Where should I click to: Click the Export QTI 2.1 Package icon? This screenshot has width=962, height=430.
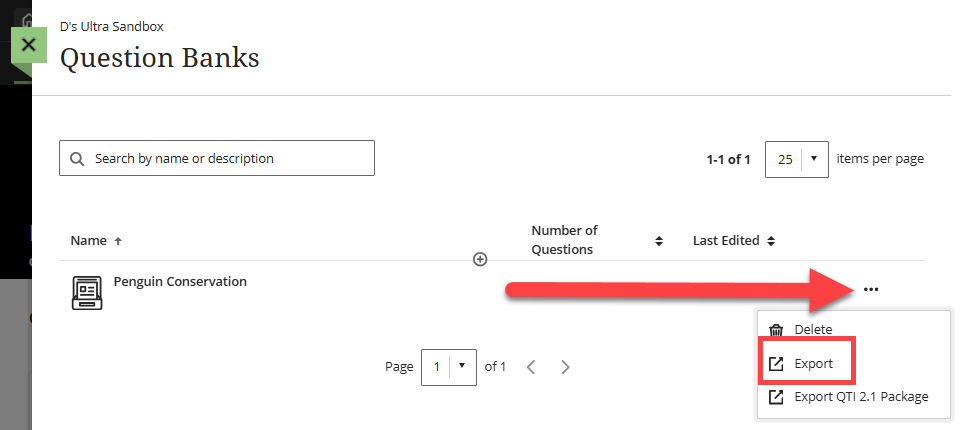tap(776, 397)
